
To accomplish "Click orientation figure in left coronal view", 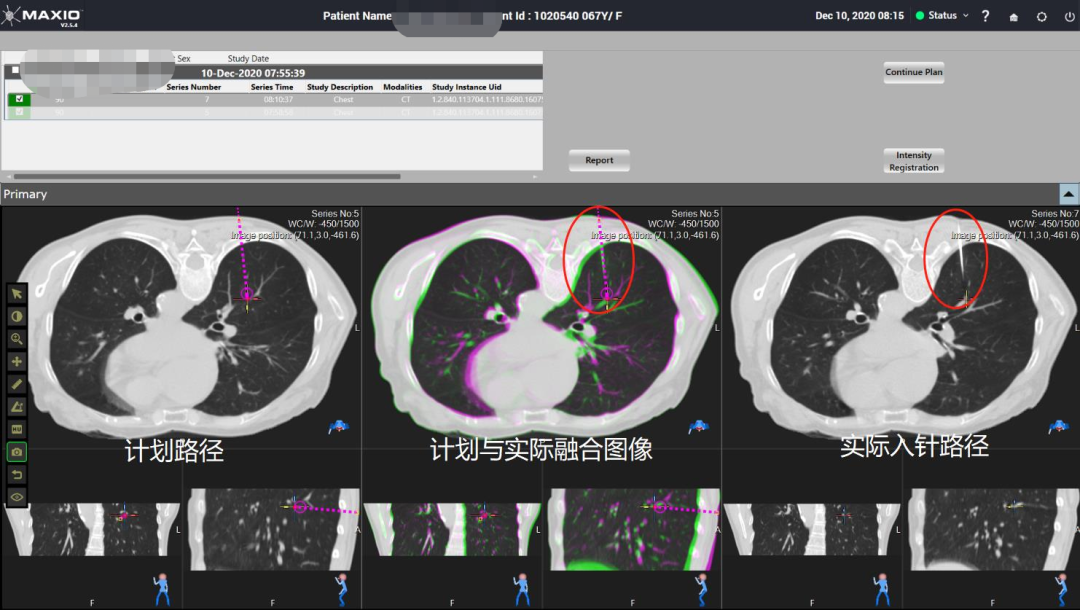I will (162, 589).
